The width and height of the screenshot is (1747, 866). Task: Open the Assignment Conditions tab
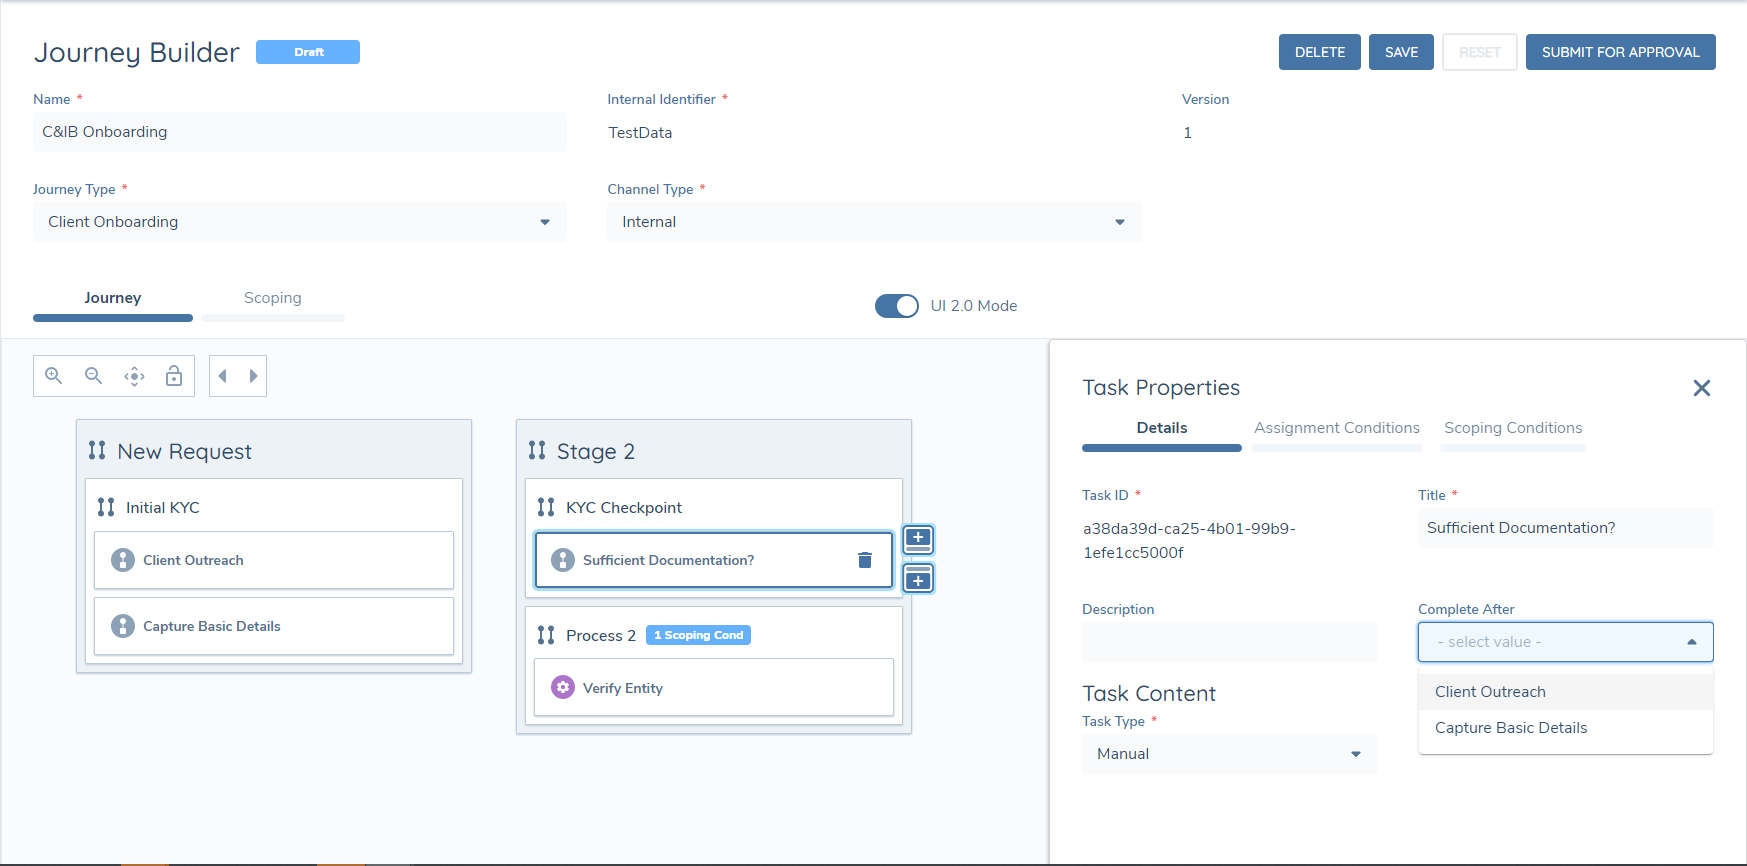(1336, 428)
